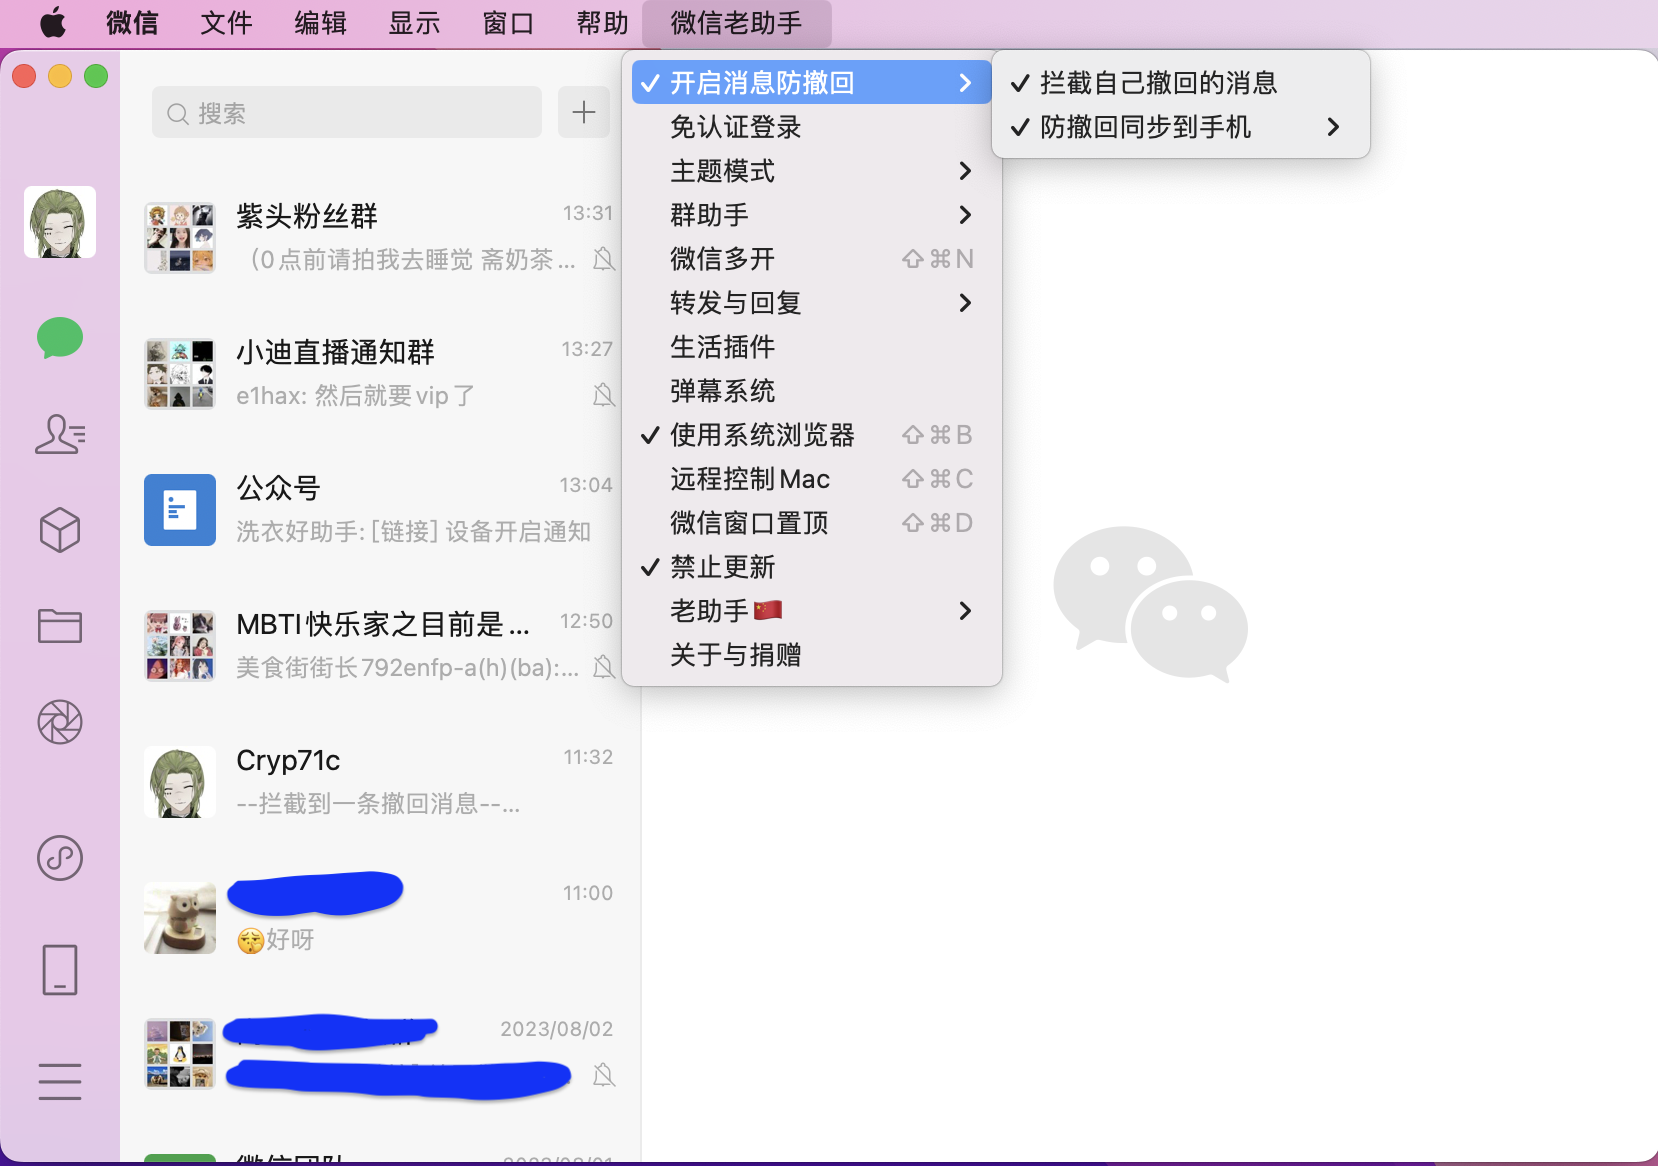The image size is (1658, 1166).
Task: Open the Contacts icon in sidebar
Action: tap(60, 434)
